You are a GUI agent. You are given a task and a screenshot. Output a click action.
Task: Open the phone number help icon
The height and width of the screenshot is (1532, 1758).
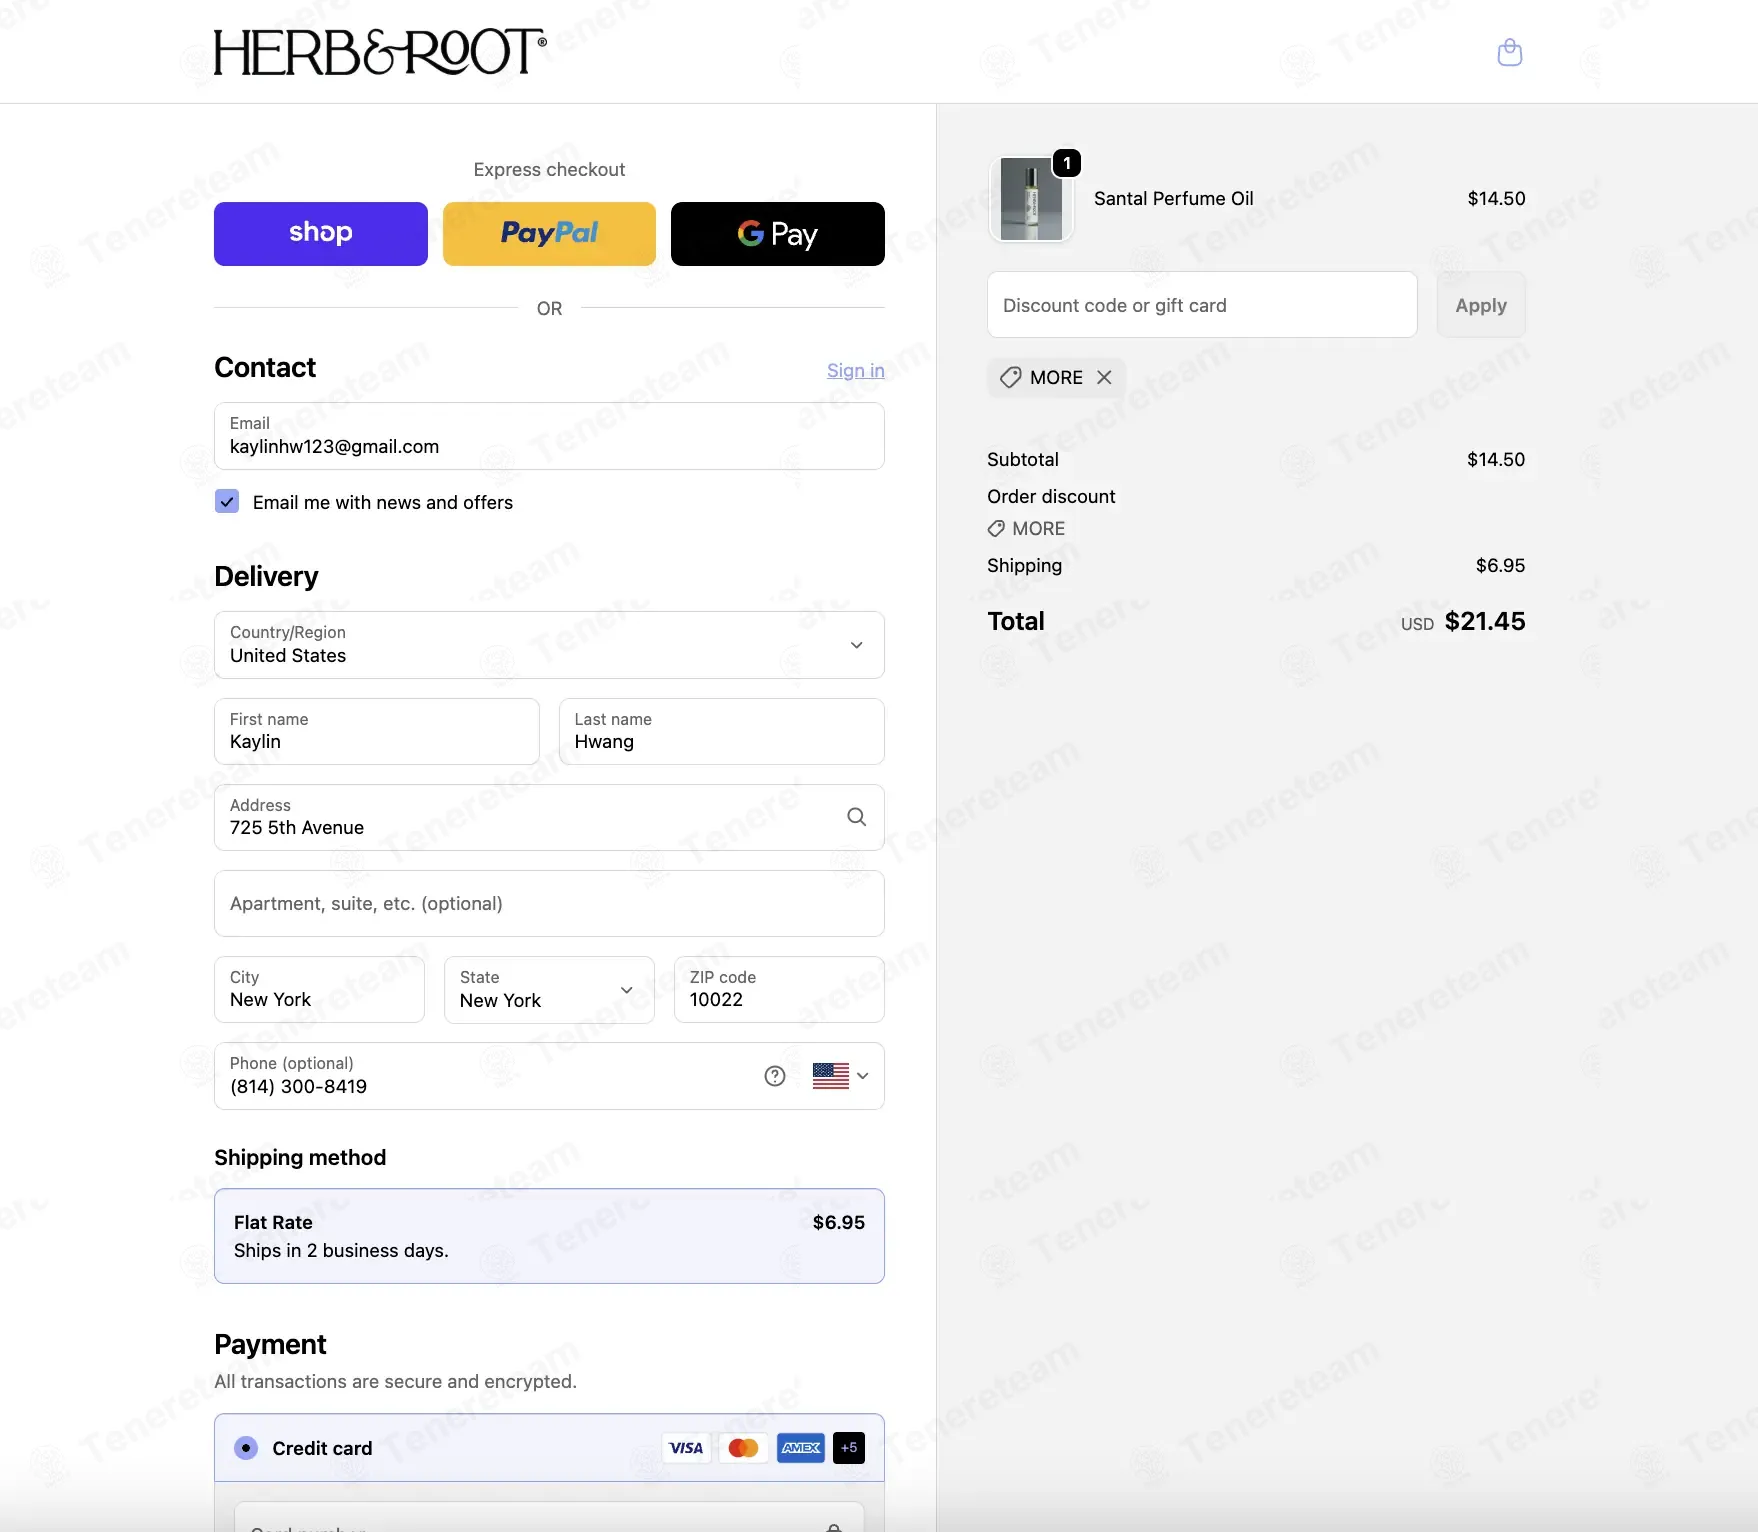(775, 1076)
